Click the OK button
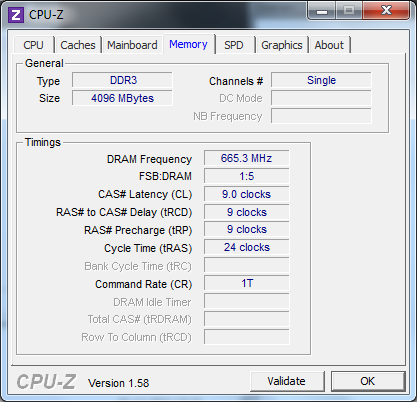This screenshot has width=417, height=402. pyautogui.click(x=368, y=381)
